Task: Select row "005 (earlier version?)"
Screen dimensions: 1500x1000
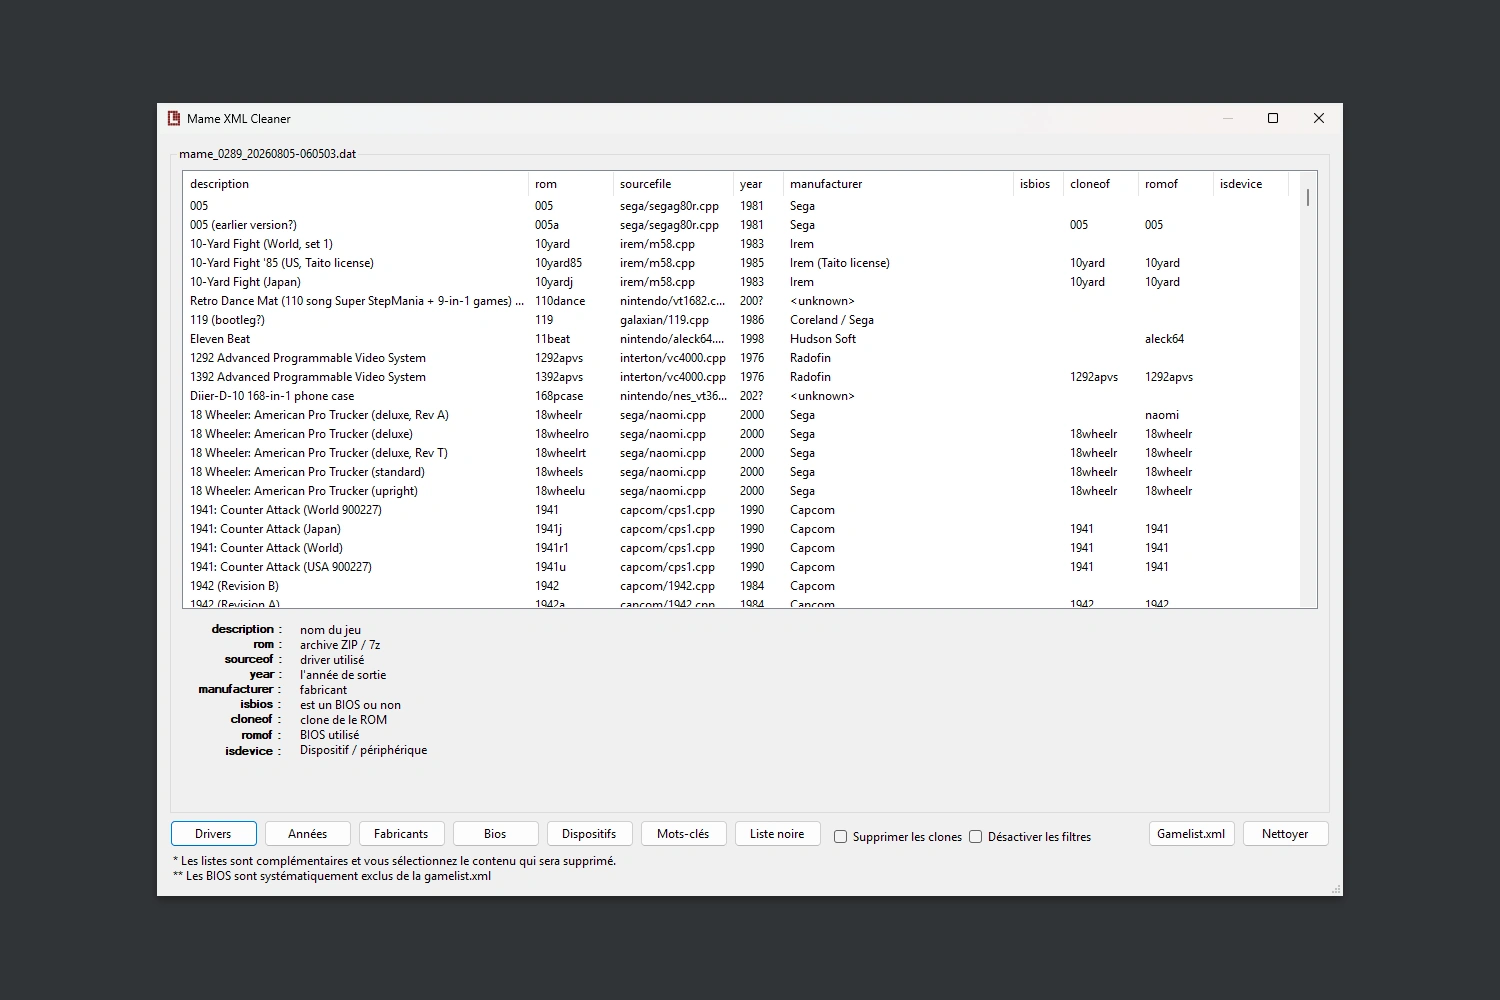Action: click(x=742, y=225)
